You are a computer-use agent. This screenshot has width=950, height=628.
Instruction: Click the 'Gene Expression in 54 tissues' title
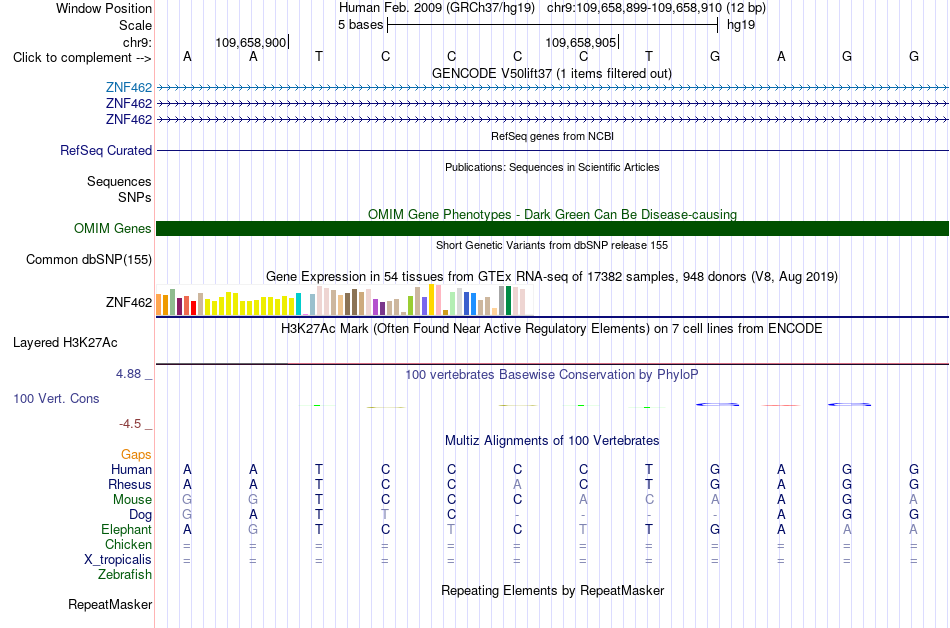point(552,277)
